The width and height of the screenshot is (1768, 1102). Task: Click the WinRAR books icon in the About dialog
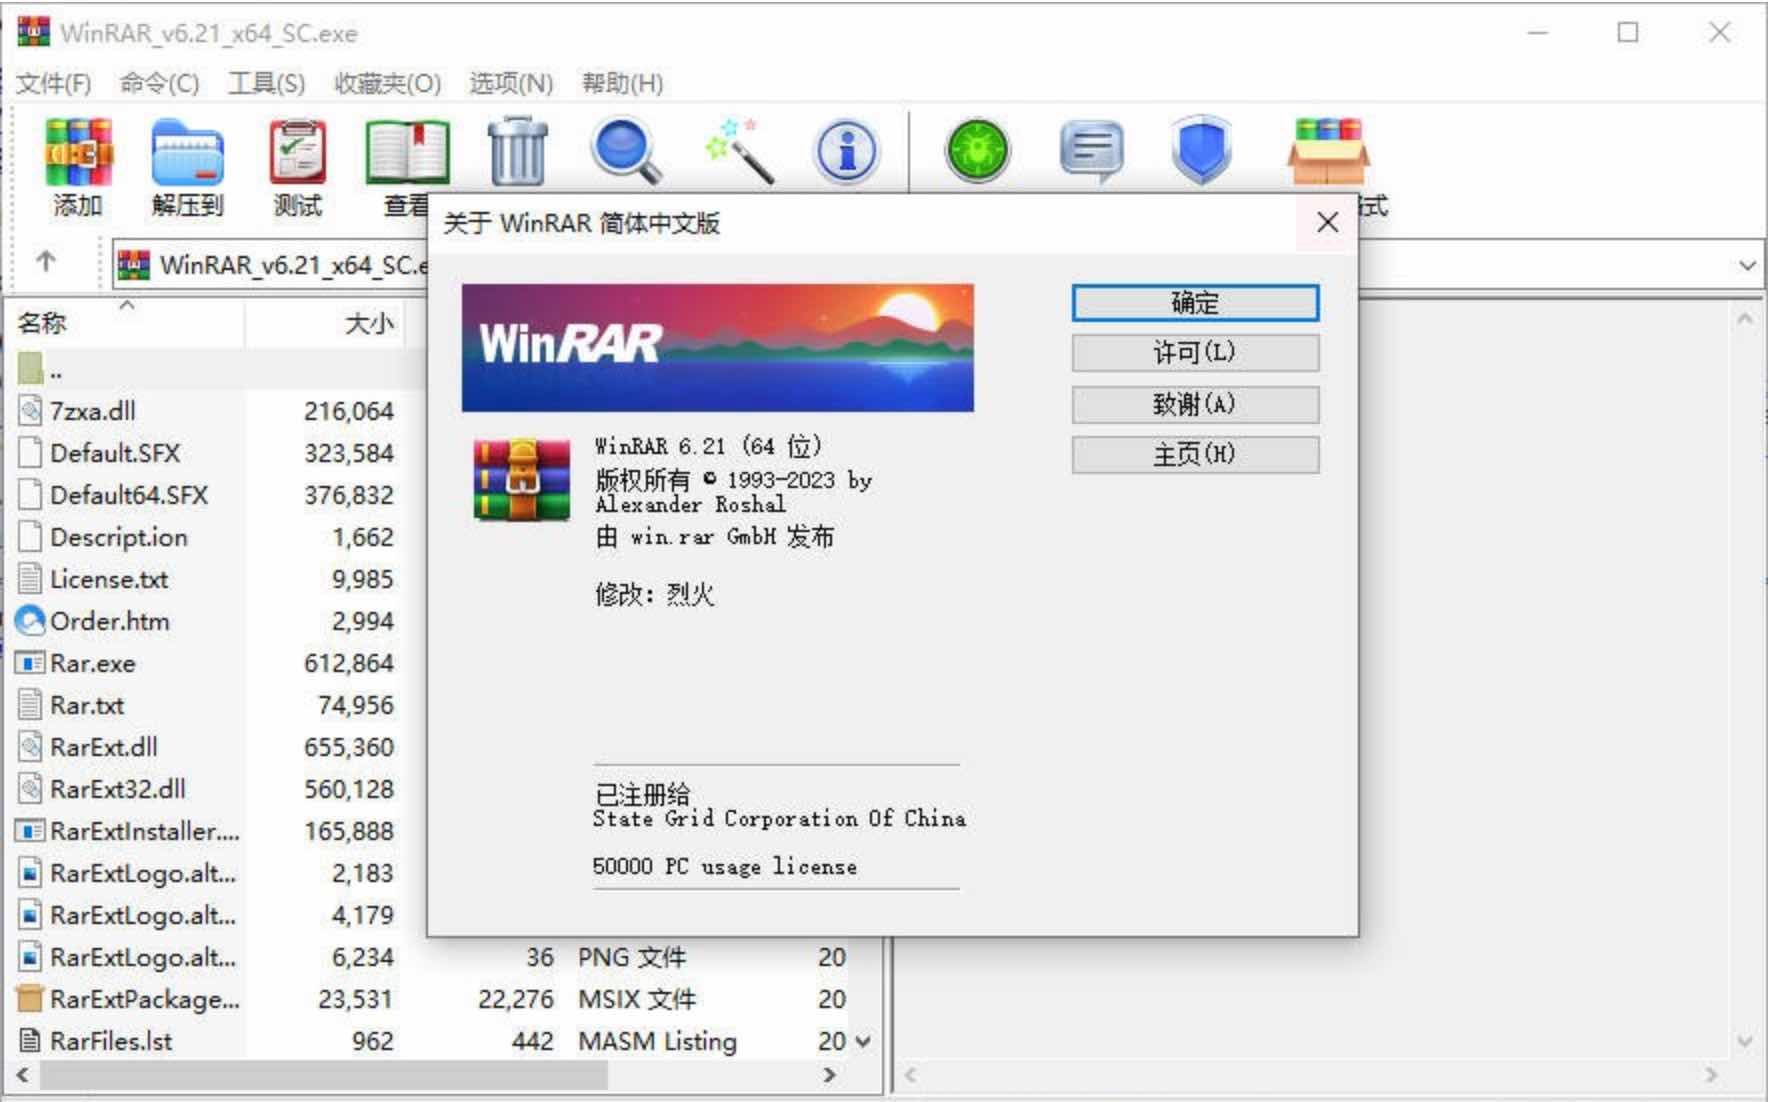521,479
